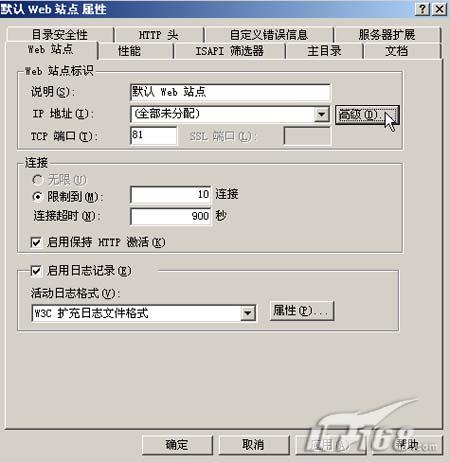Open the 自定义错误信息 tab

[x=269, y=35]
